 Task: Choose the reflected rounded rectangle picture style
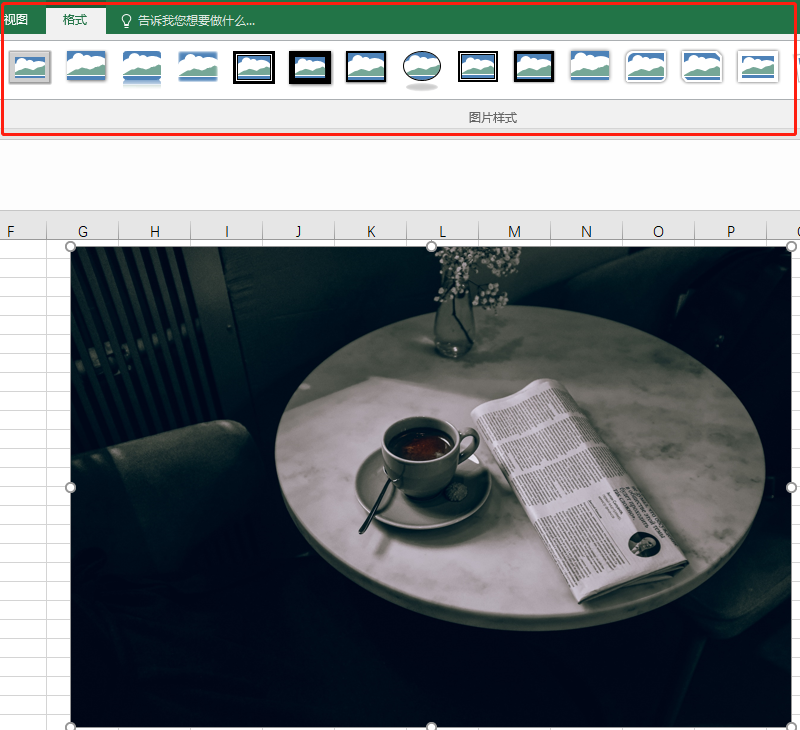[x=142, y=67]
